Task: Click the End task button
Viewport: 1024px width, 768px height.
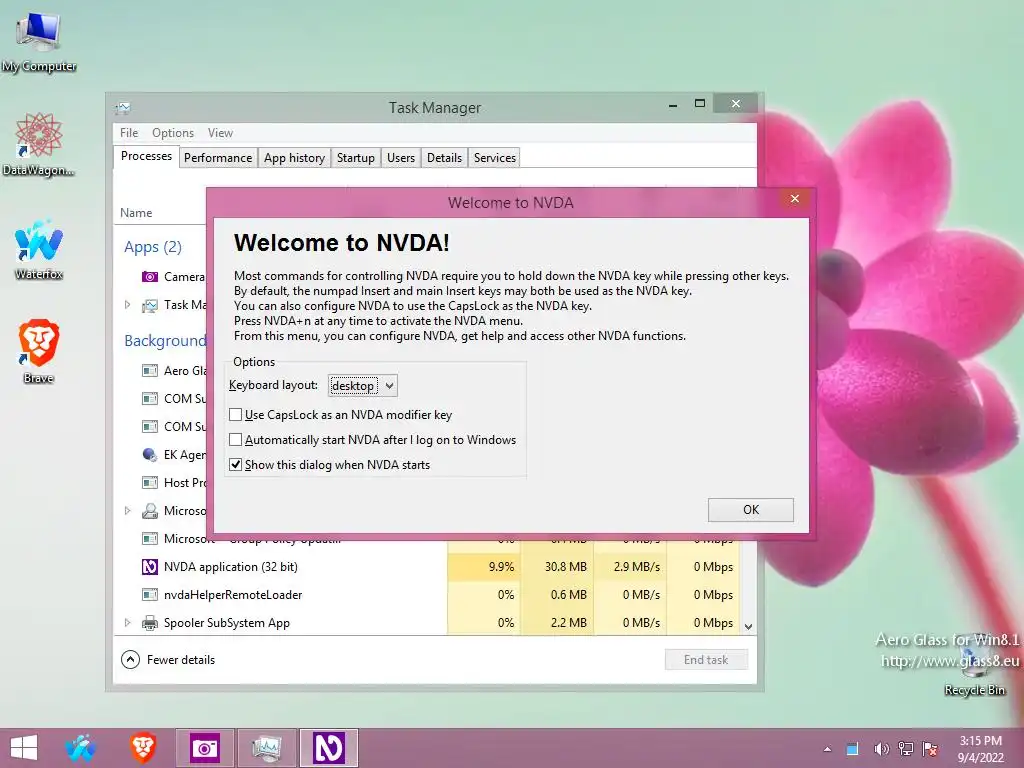Action: (706, 660)
